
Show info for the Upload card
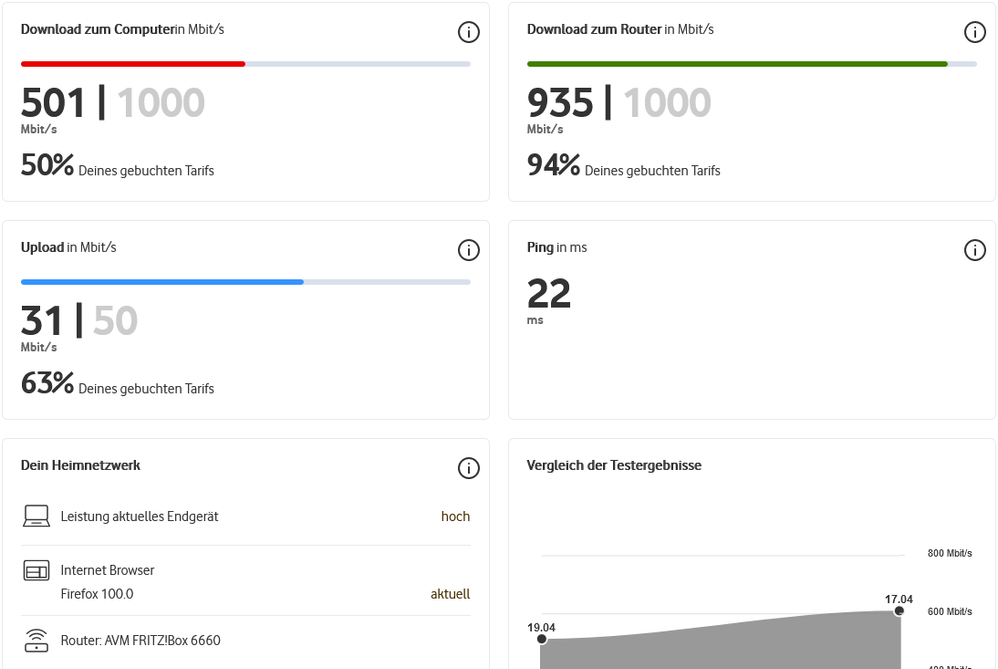tap(468, 250)
